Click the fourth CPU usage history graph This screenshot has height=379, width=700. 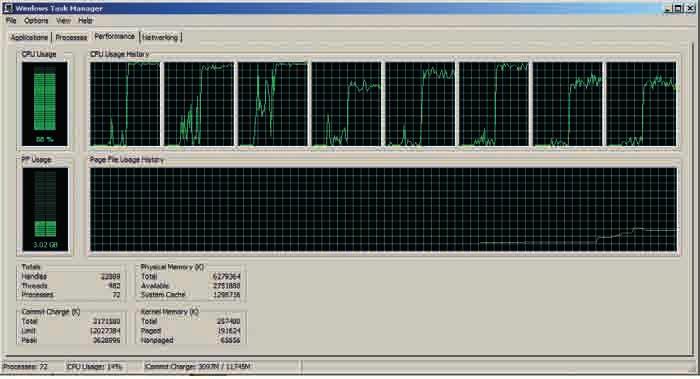(346, 104)
